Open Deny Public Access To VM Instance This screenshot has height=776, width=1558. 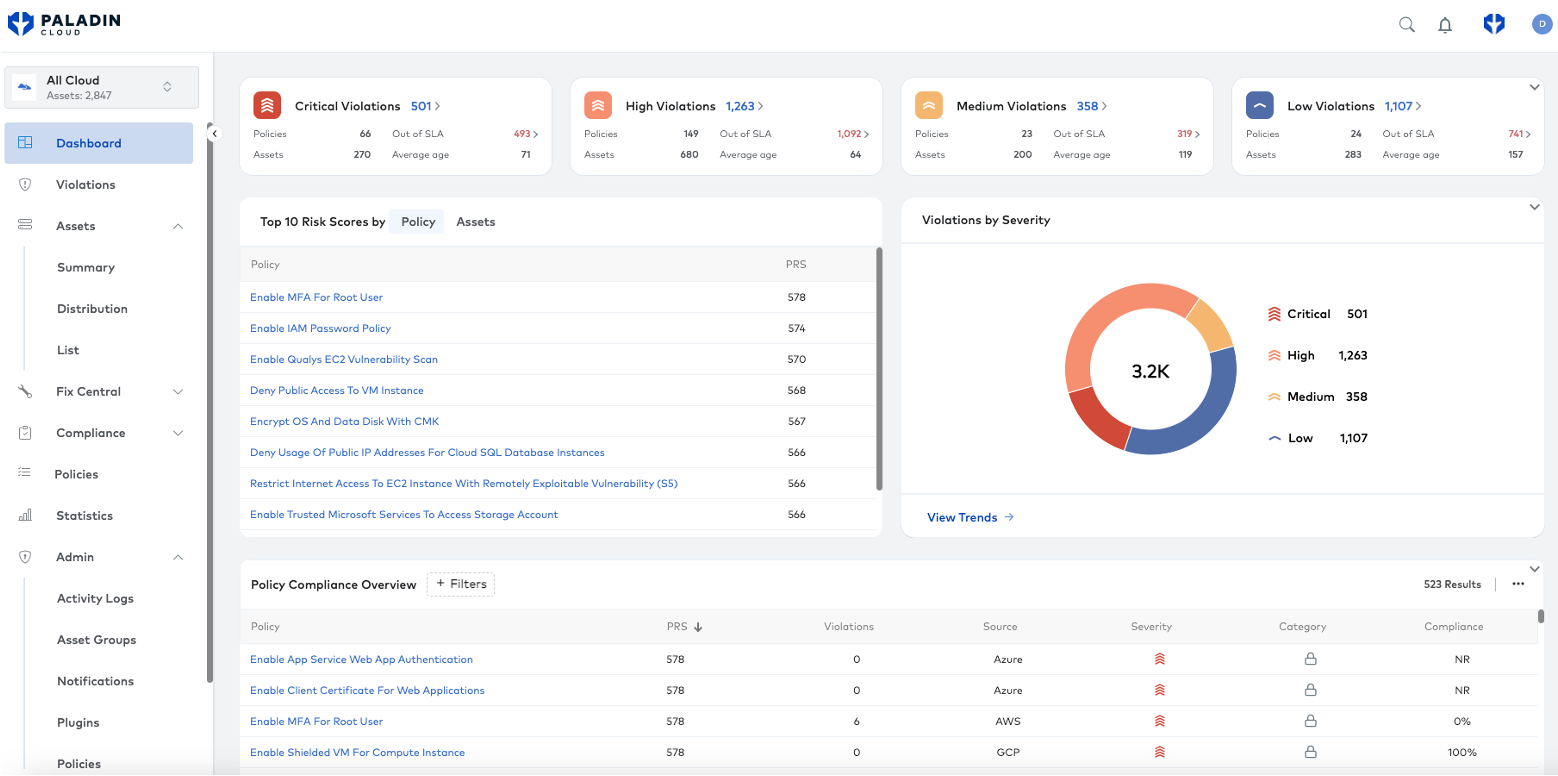[x=337, y=390]
